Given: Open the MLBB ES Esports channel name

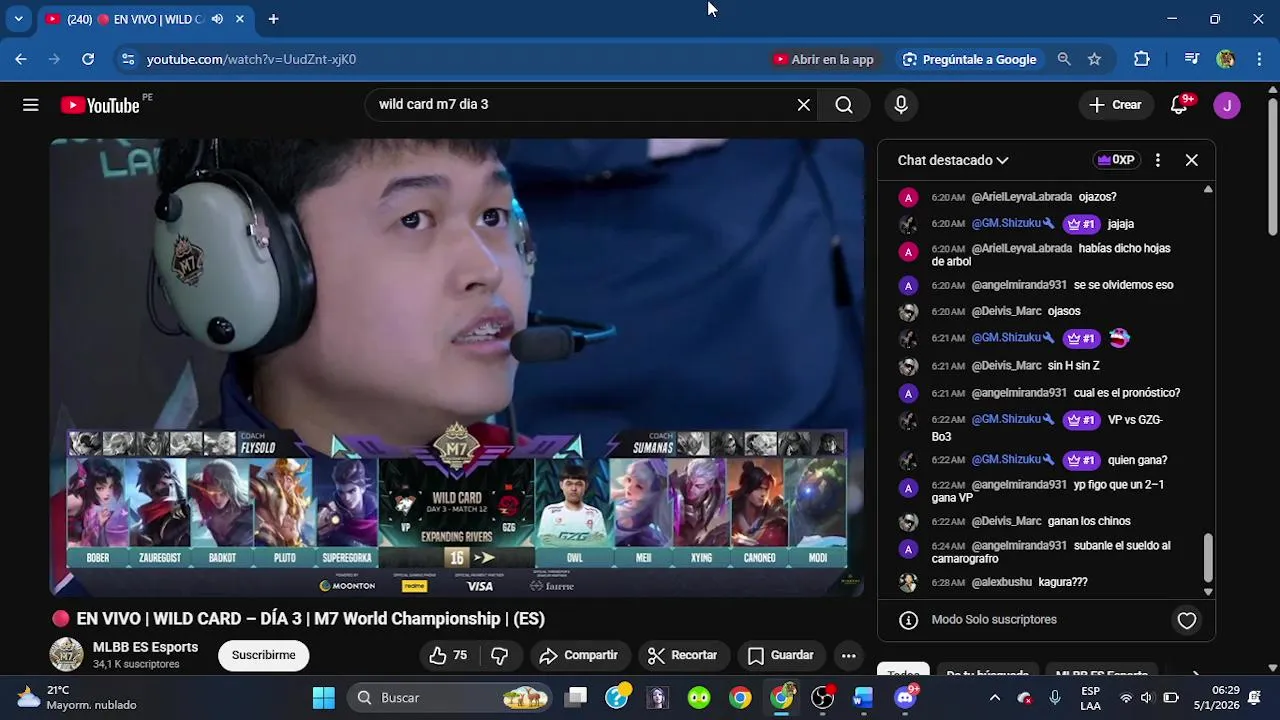Looking at the screenshot, I should click(x=145, y=647).
